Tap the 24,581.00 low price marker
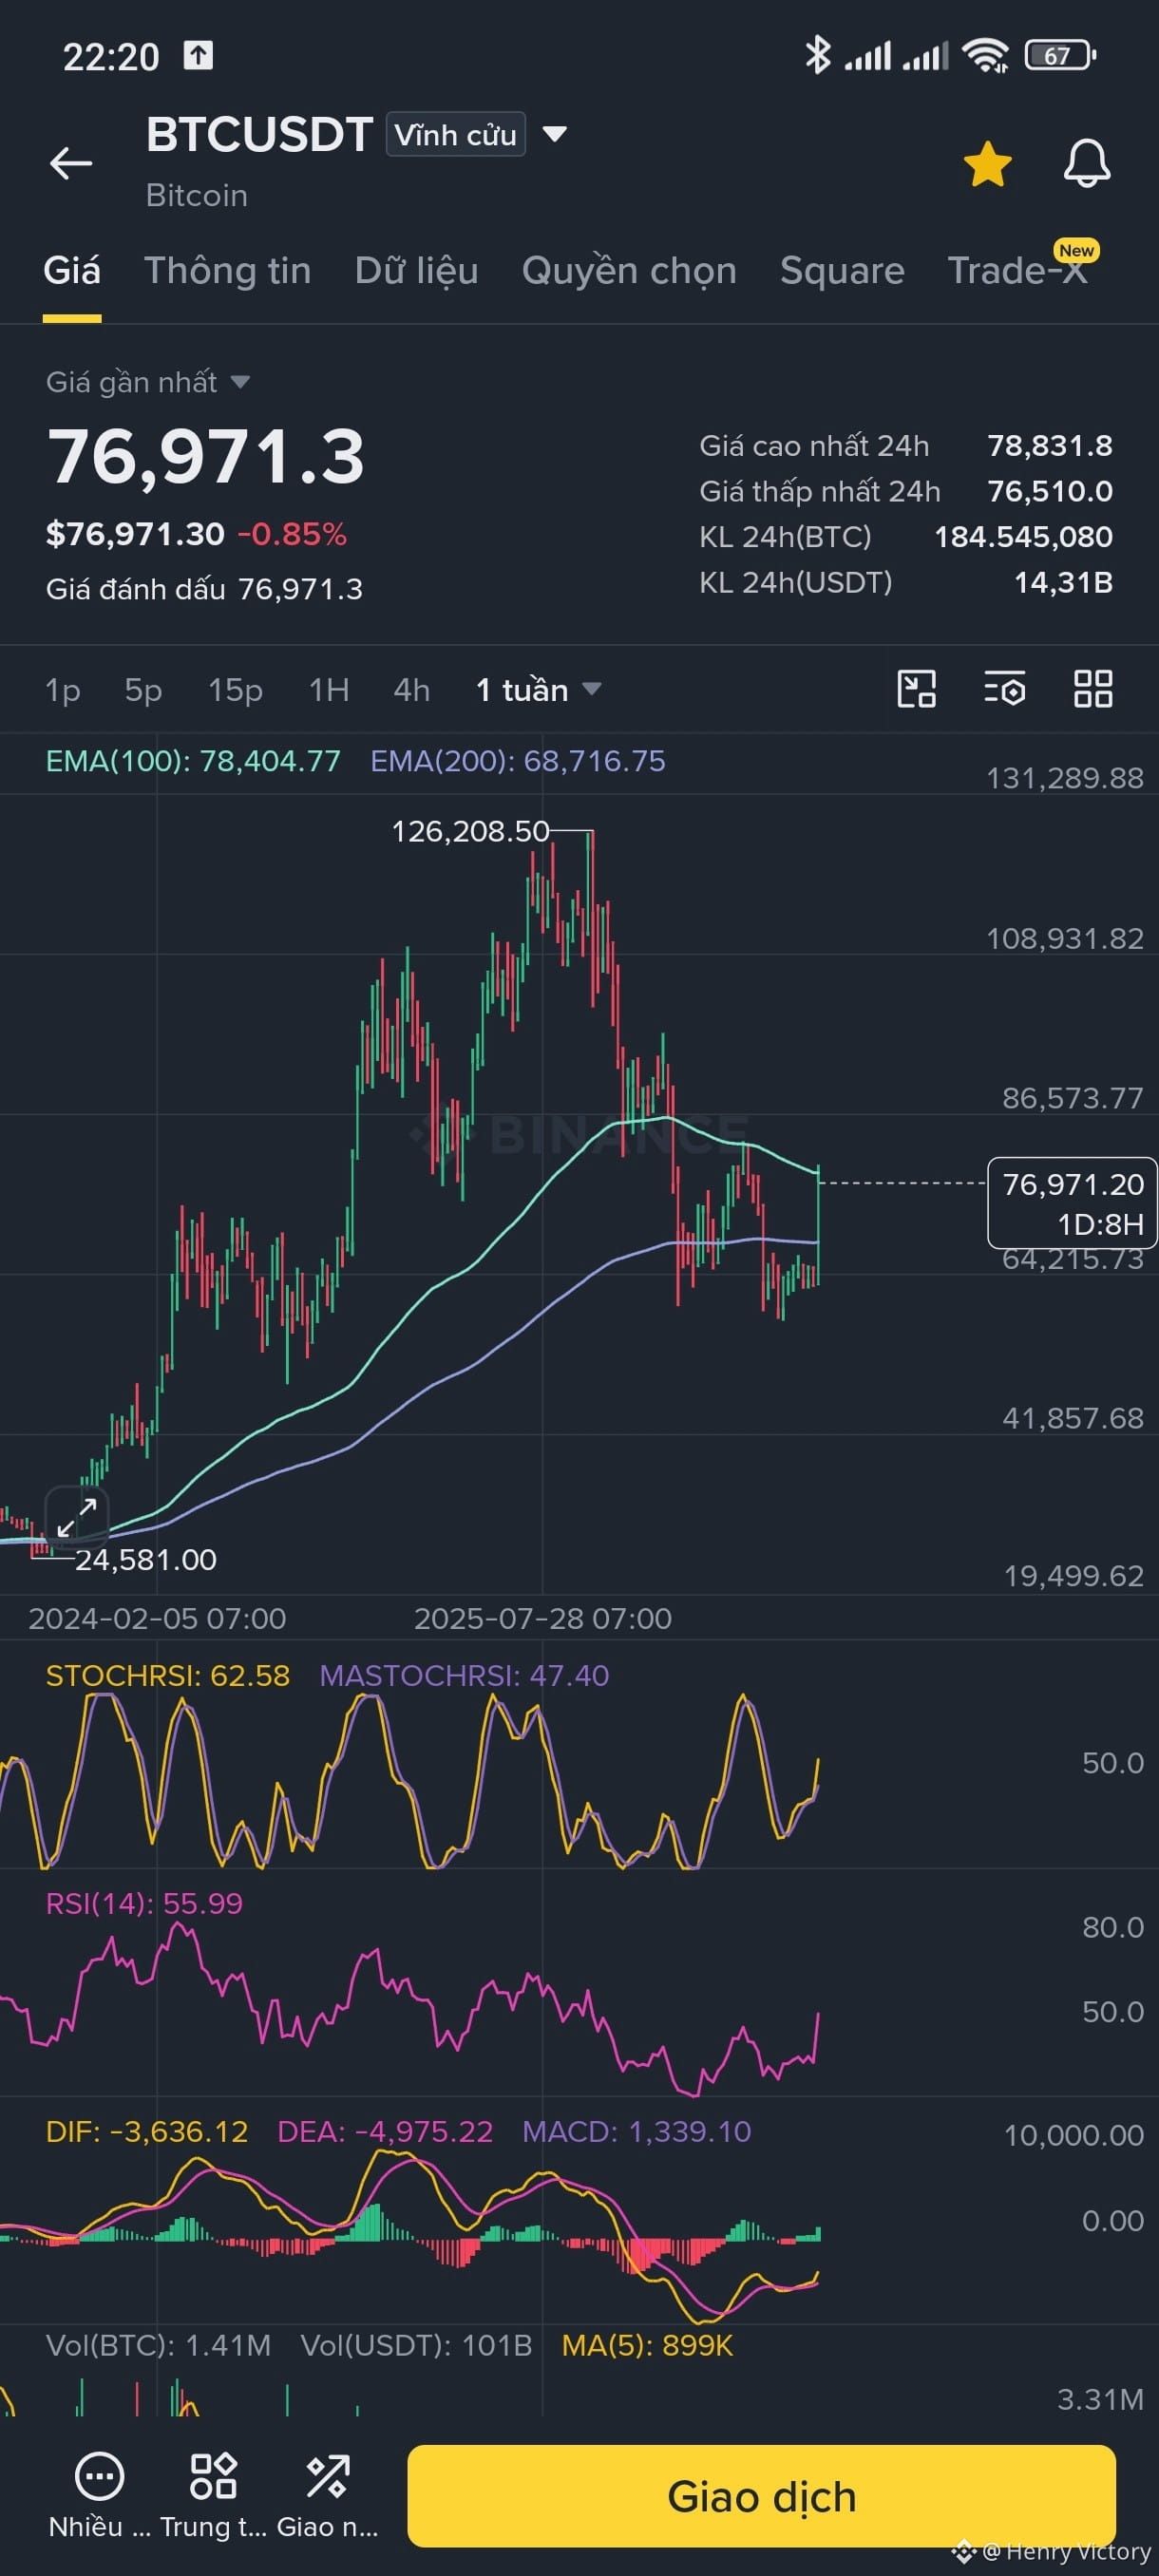Screen dimensions: 1159x2576 tap(146, 1559)
